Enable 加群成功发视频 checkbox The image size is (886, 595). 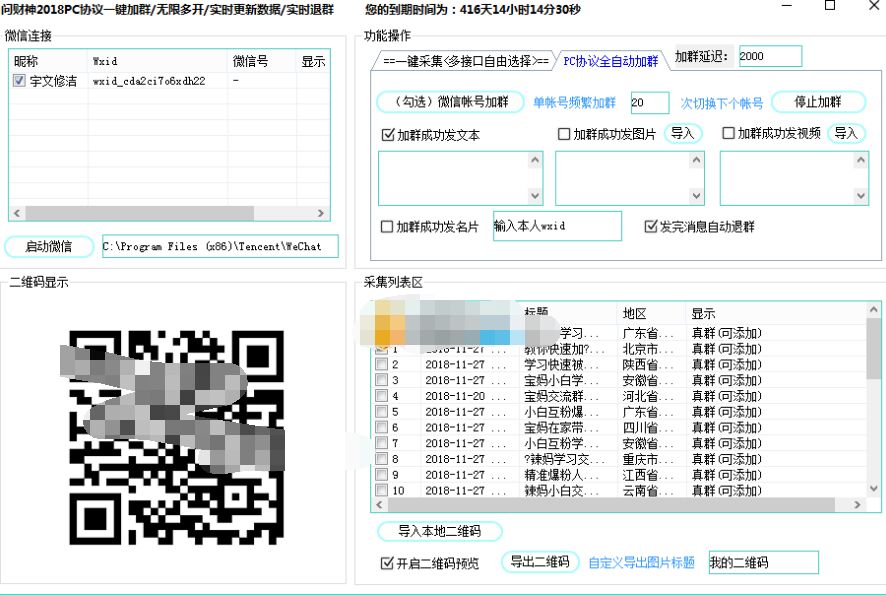(x=728, y=133)
